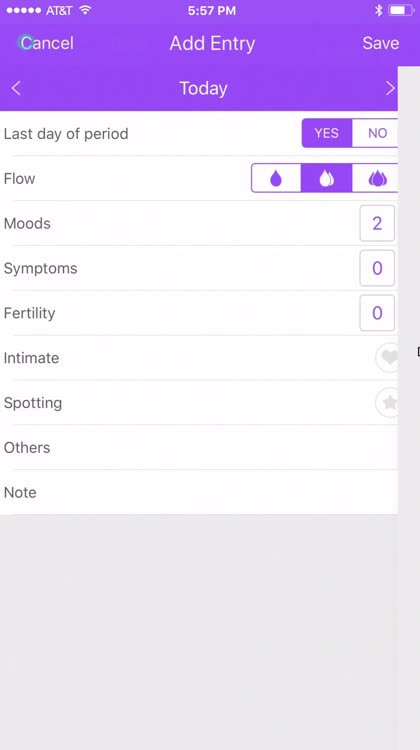Select the heavy flow triple drop icon

(376, 178)
